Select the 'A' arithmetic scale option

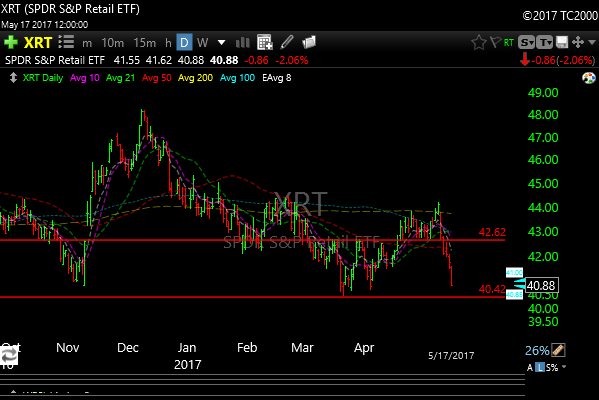coord(529,368)
